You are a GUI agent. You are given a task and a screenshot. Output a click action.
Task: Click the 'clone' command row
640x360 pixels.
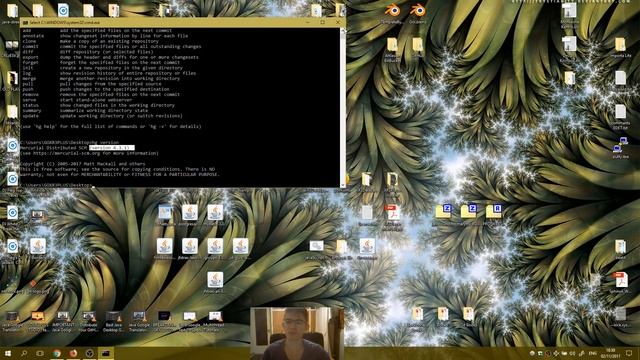(91, 41)
